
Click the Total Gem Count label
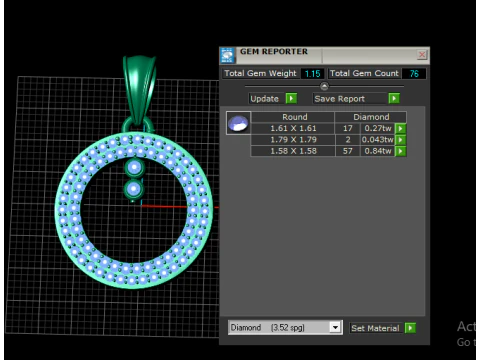pyautogui.click(x=364, y=73)
